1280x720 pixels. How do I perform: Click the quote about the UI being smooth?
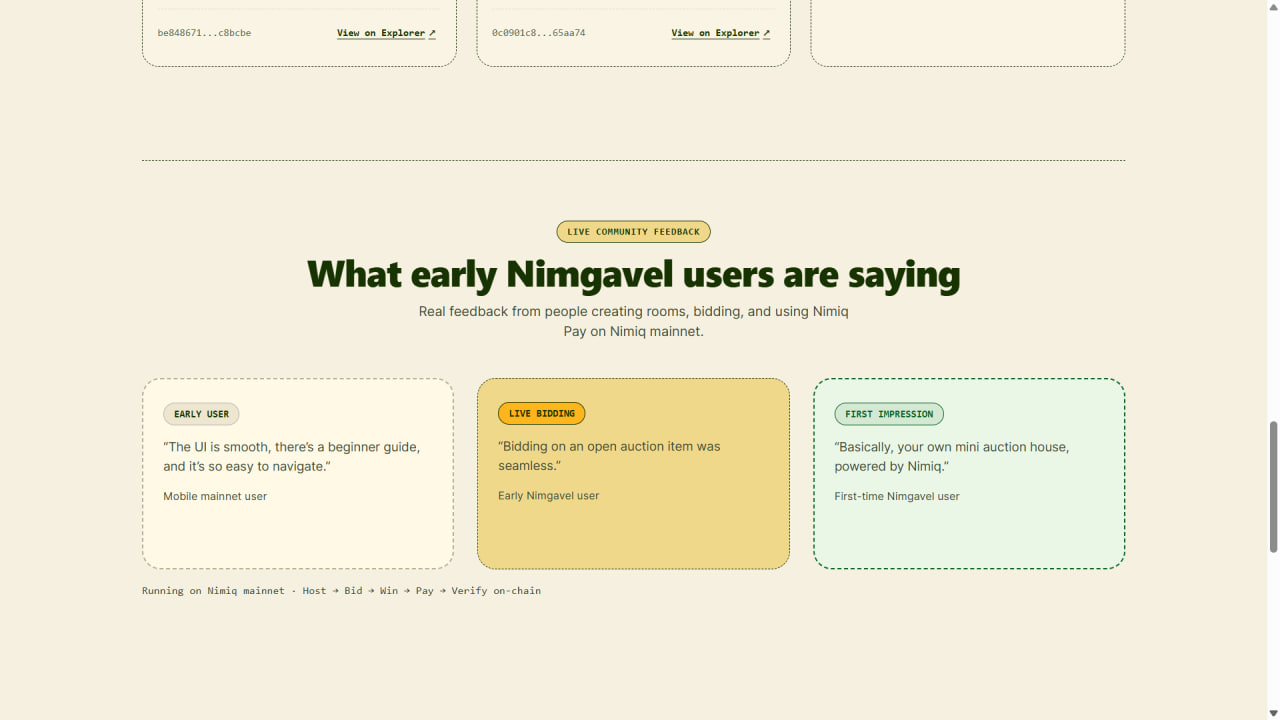pyautogui.click(x=291, y=457)
